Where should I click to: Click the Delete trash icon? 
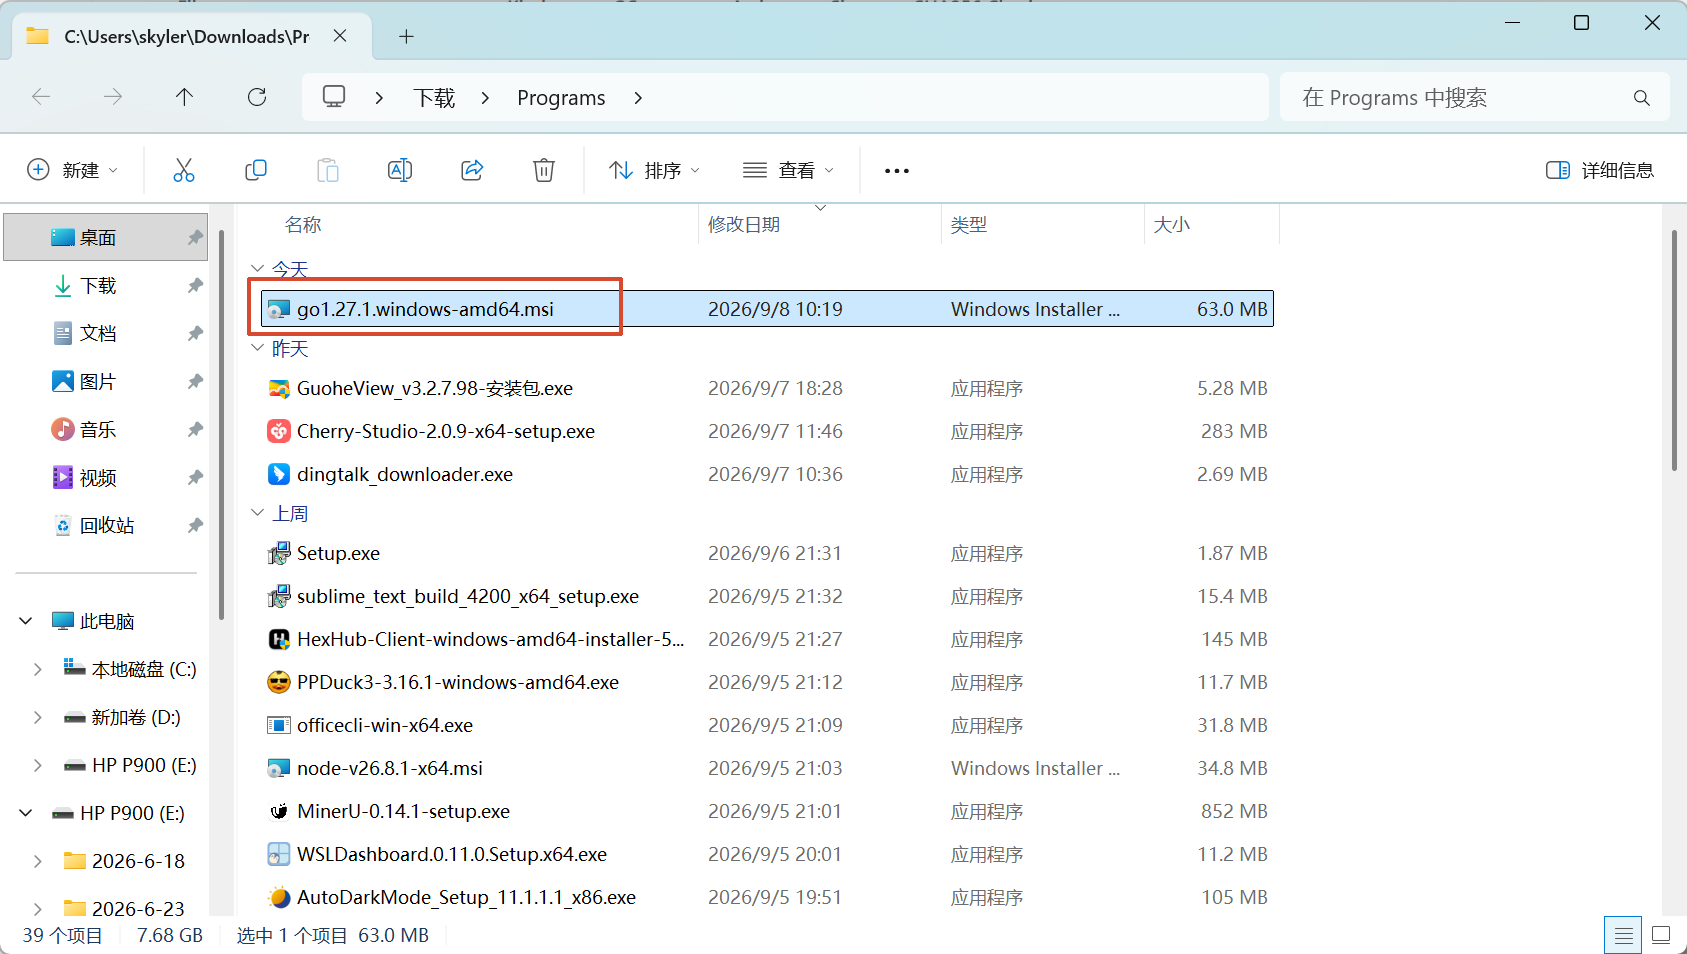coord(544,170)
